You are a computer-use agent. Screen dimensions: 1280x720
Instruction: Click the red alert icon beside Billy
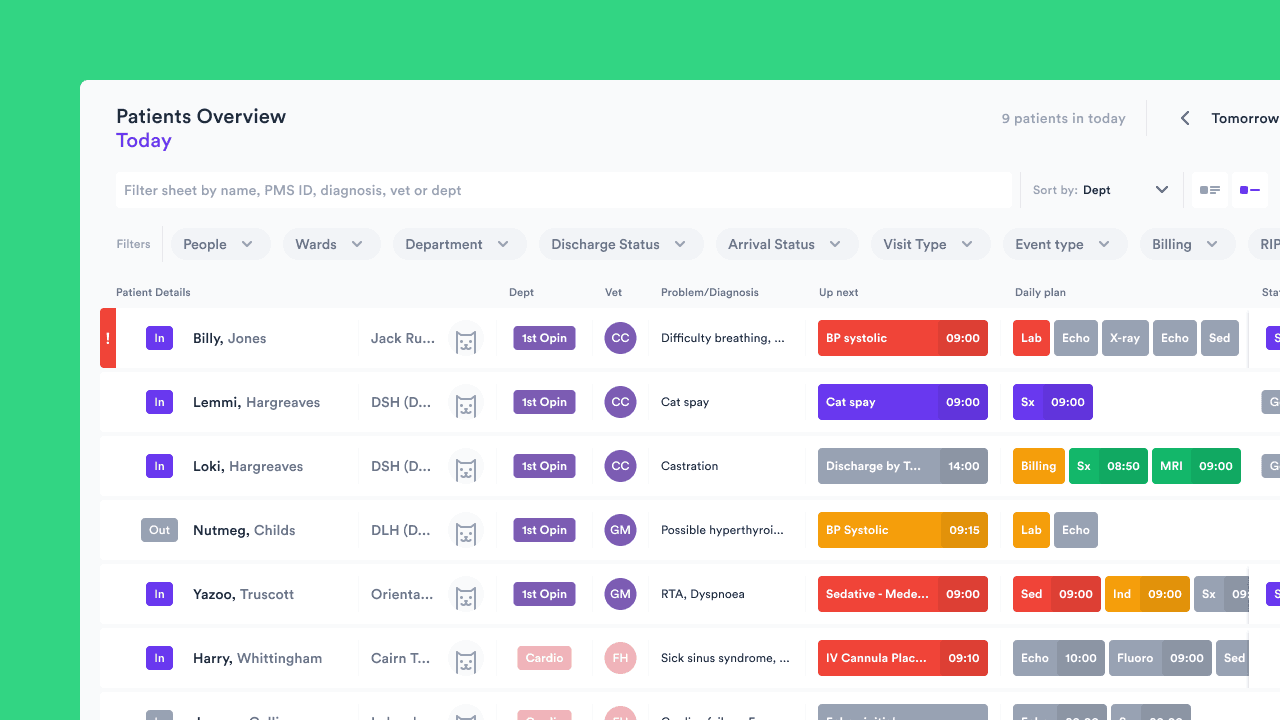click(108, 338)
